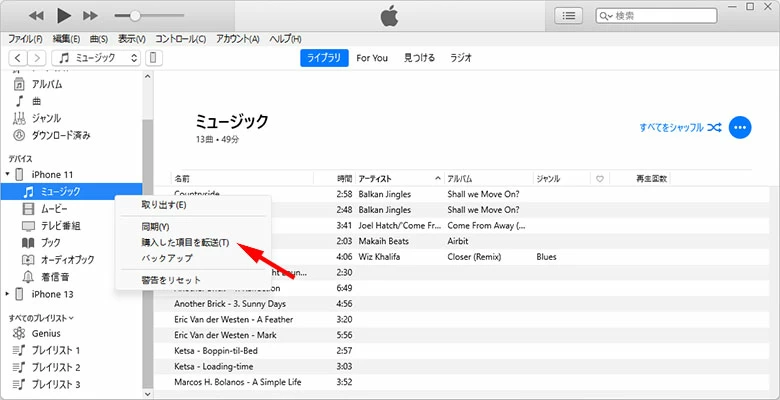The image size is (780, 400).
Task: Skip to the next track
Action: (x=91, y=16)
